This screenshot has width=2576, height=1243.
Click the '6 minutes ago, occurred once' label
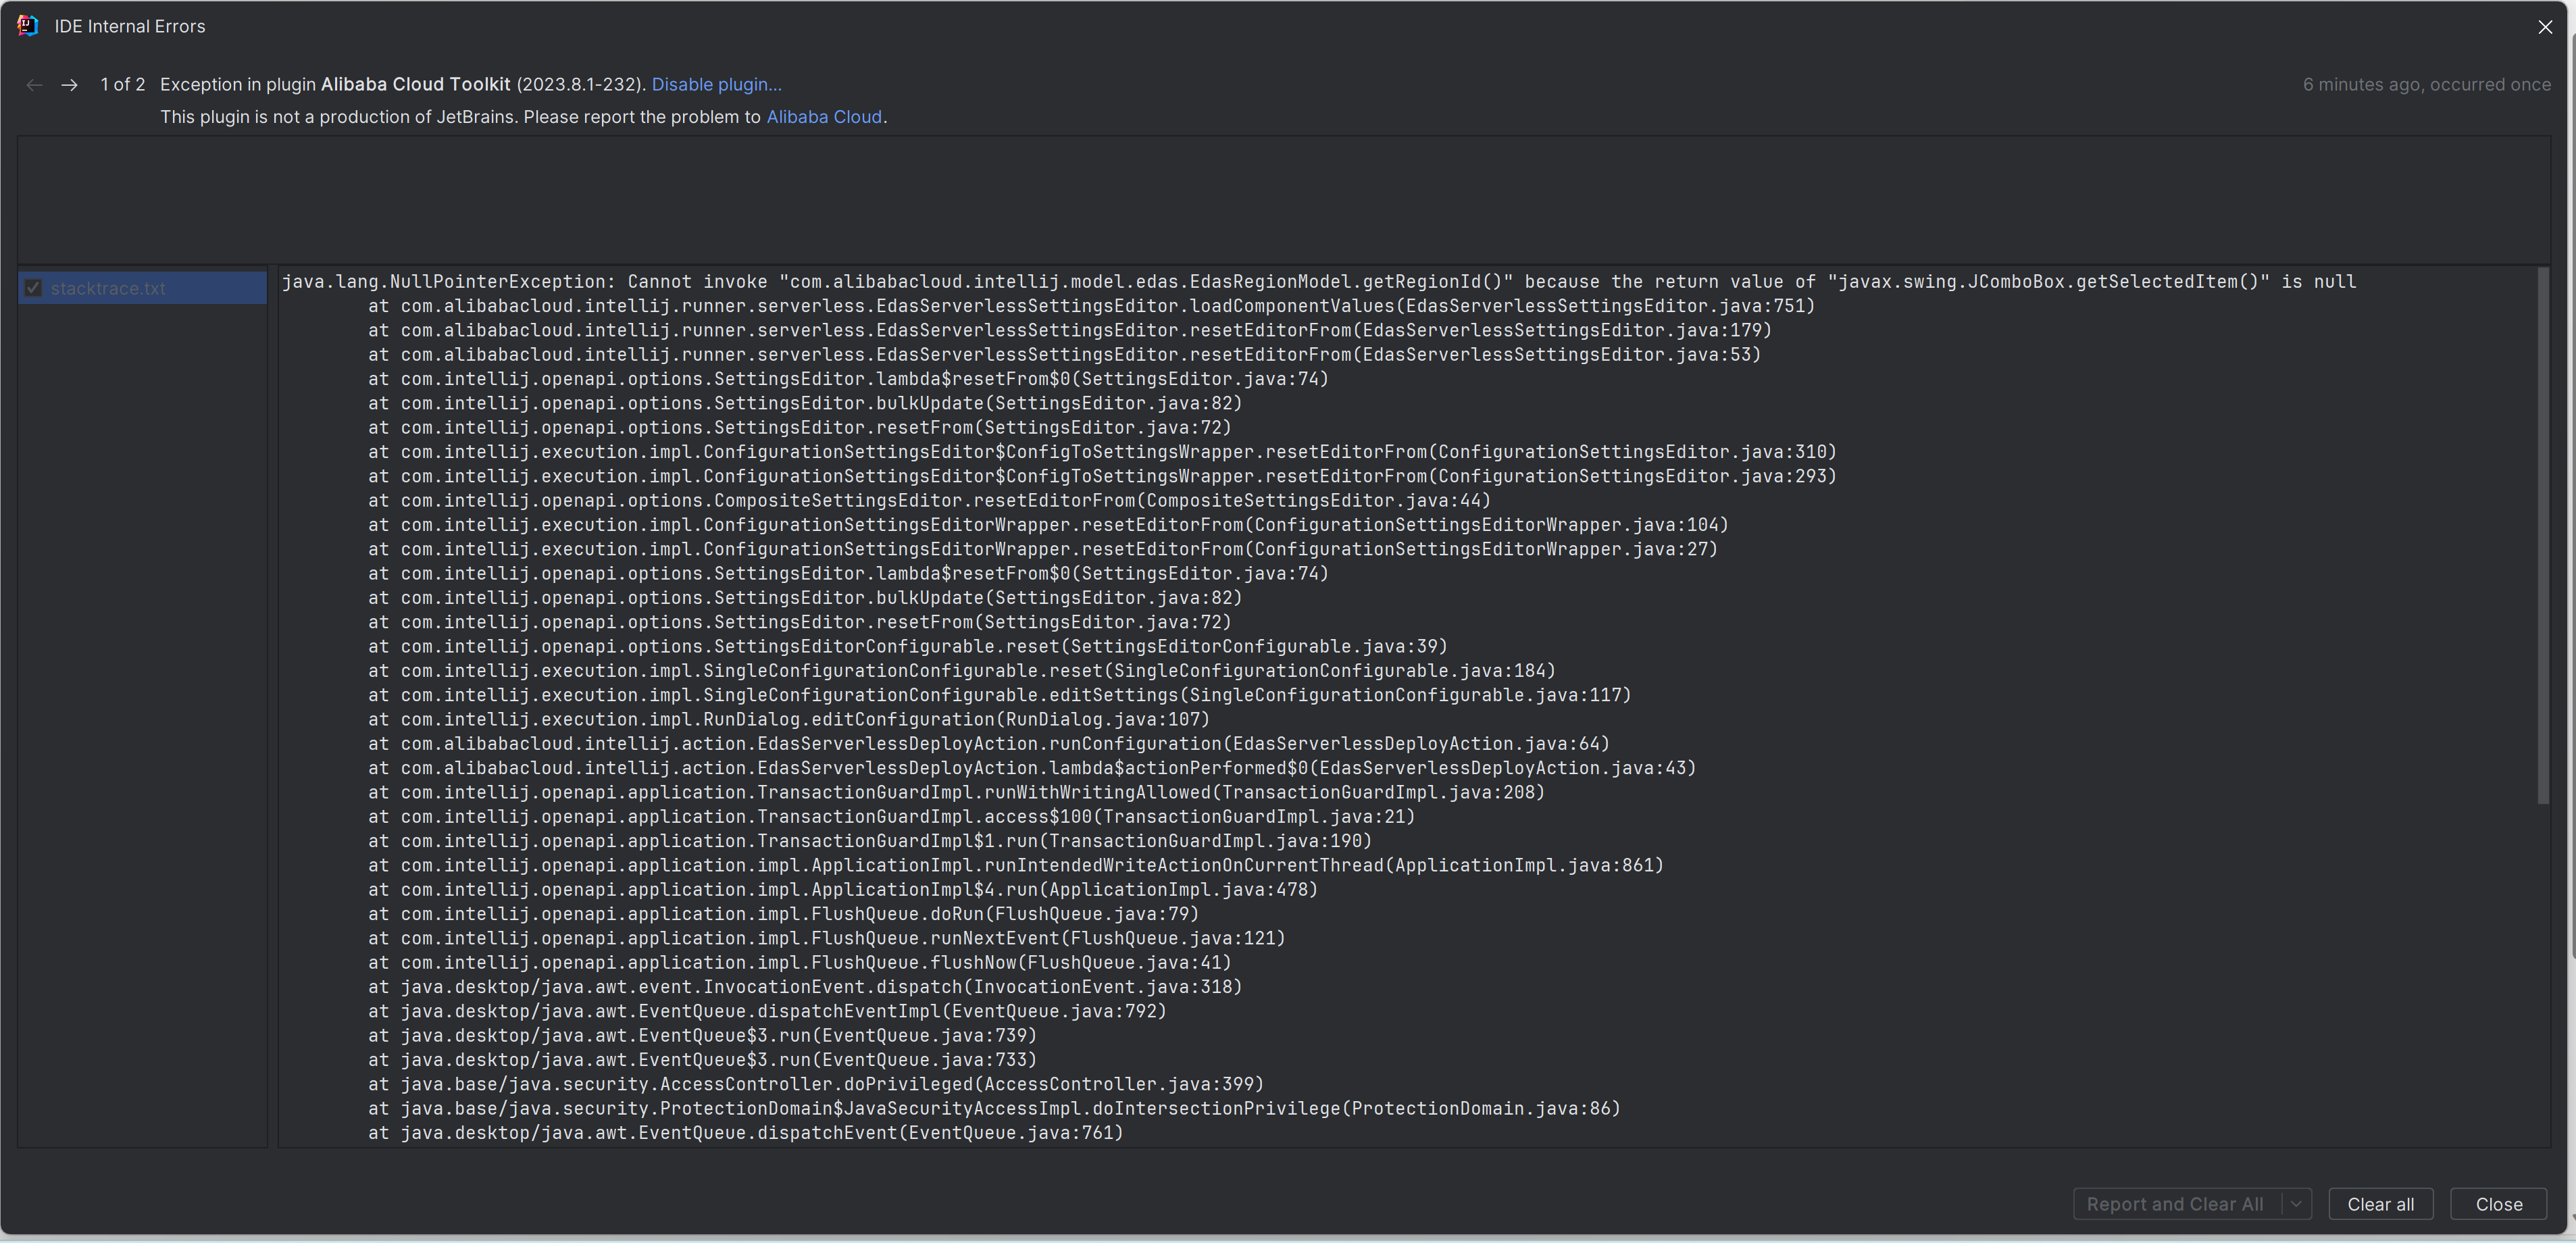[2426, 85]
